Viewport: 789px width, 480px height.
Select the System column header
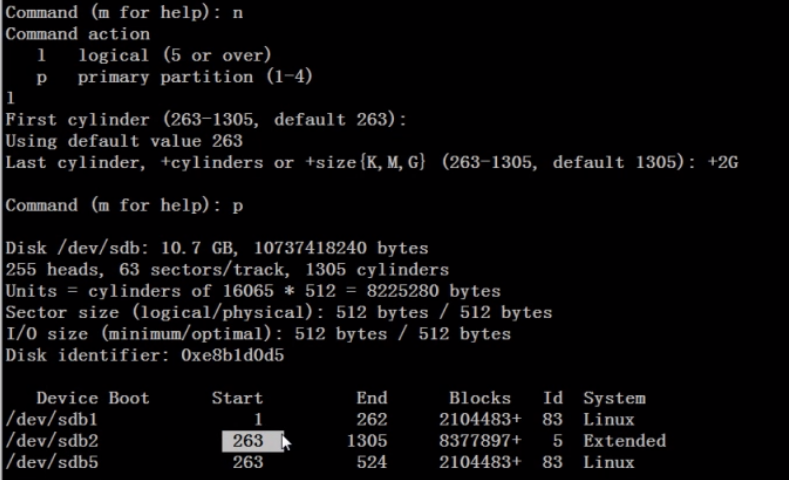click(614, 398)
